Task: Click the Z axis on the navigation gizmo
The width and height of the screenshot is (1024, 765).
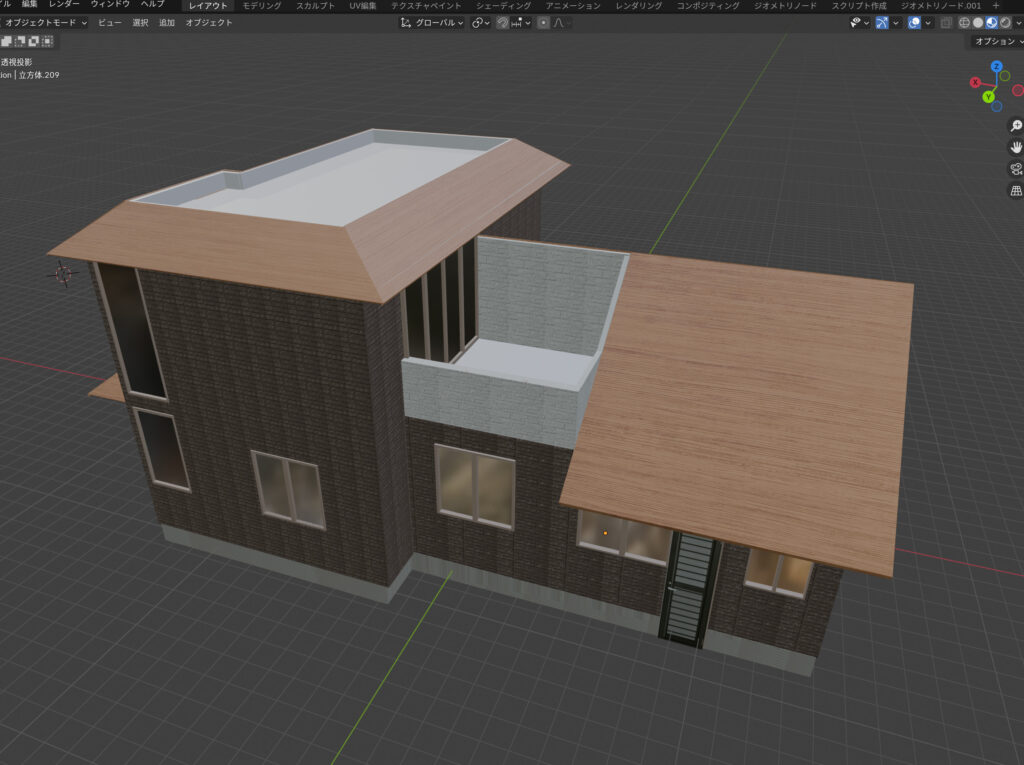Action: pyautogui.click(x=996, y=66)
